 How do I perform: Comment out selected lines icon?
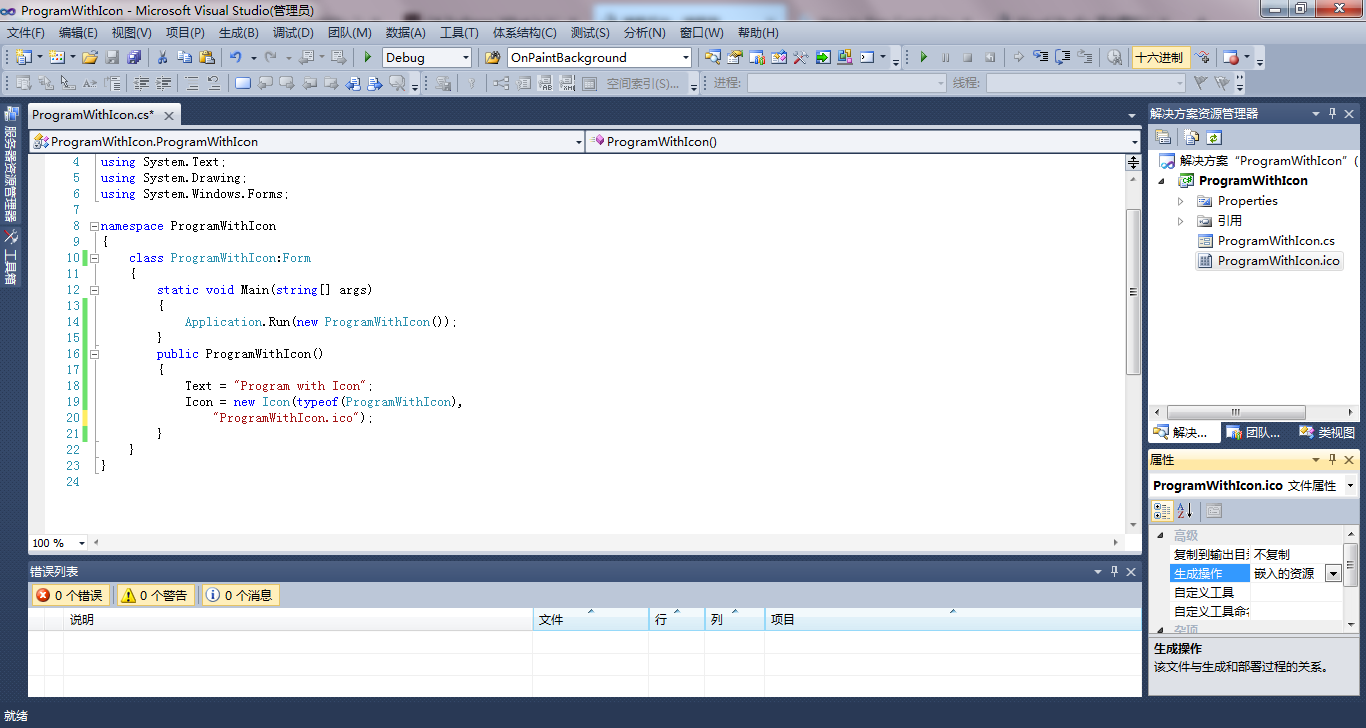pos(190,83)
